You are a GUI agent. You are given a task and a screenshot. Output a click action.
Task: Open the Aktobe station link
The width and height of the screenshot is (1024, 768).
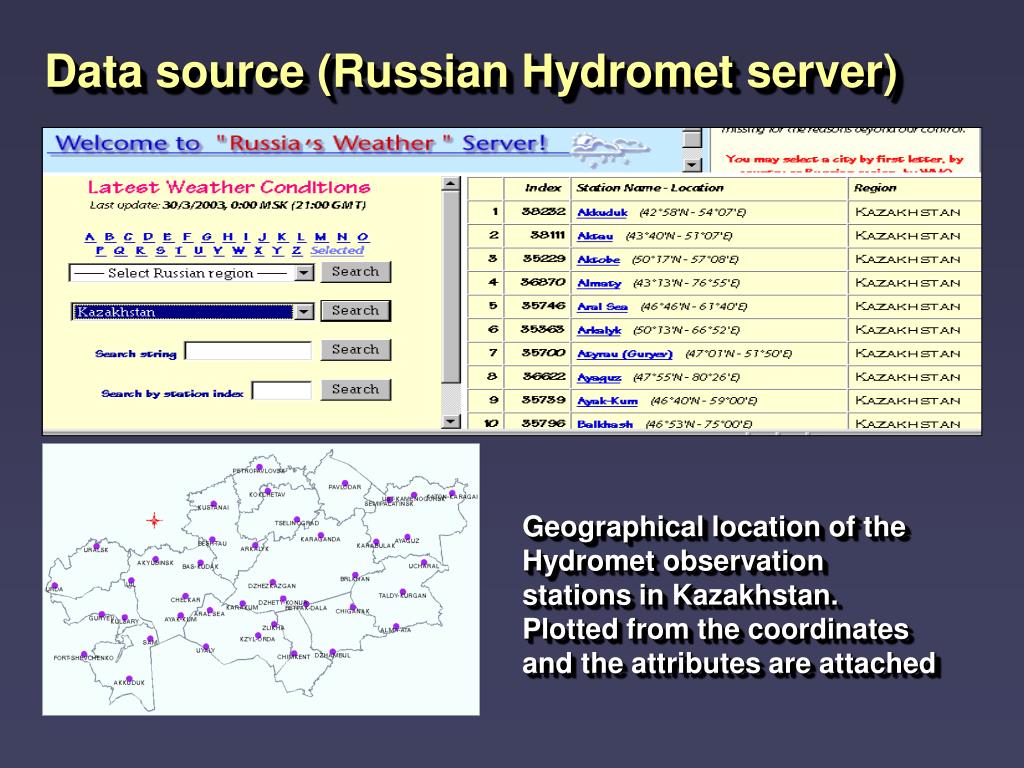598,259
